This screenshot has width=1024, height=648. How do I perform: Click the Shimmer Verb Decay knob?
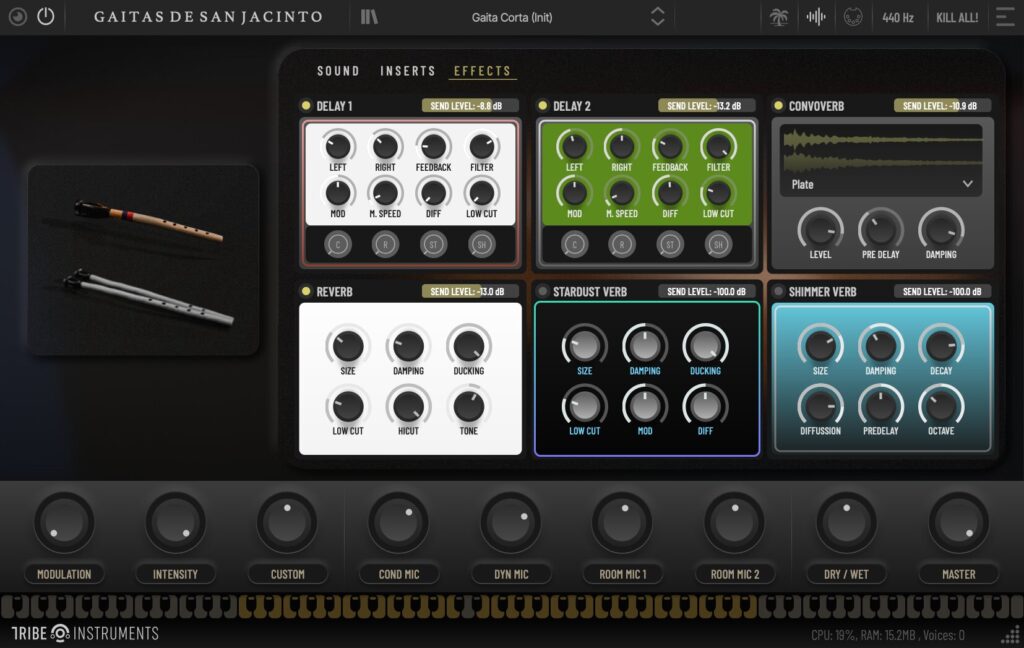[x=941, y=346]
